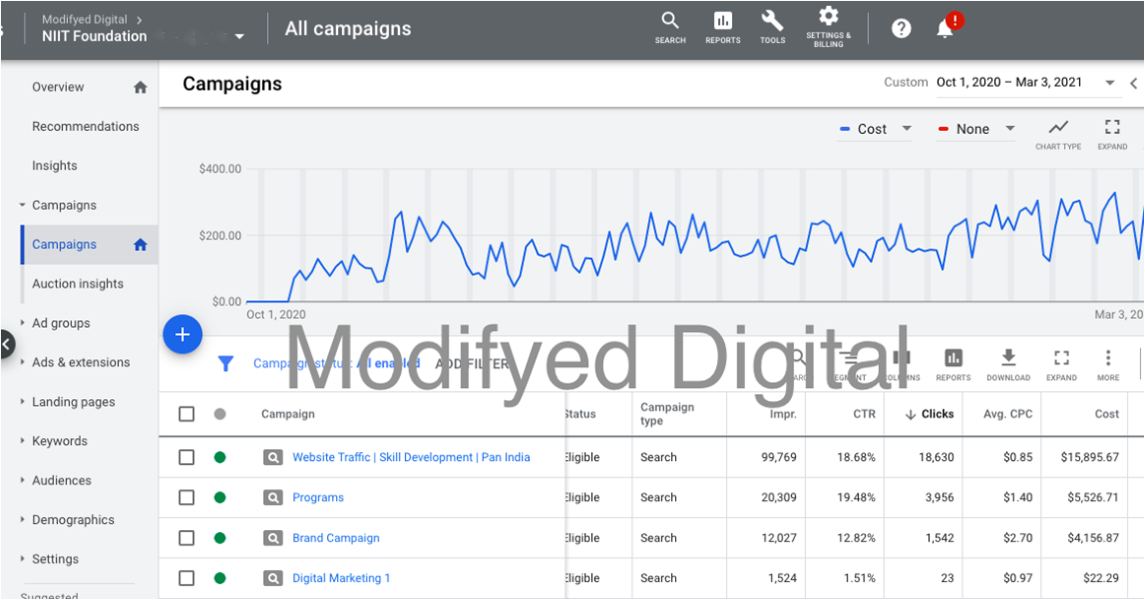Viewport: 1145px width, 600px height.
Task: Download the campaigns table
Action: tap(1008, 364)
